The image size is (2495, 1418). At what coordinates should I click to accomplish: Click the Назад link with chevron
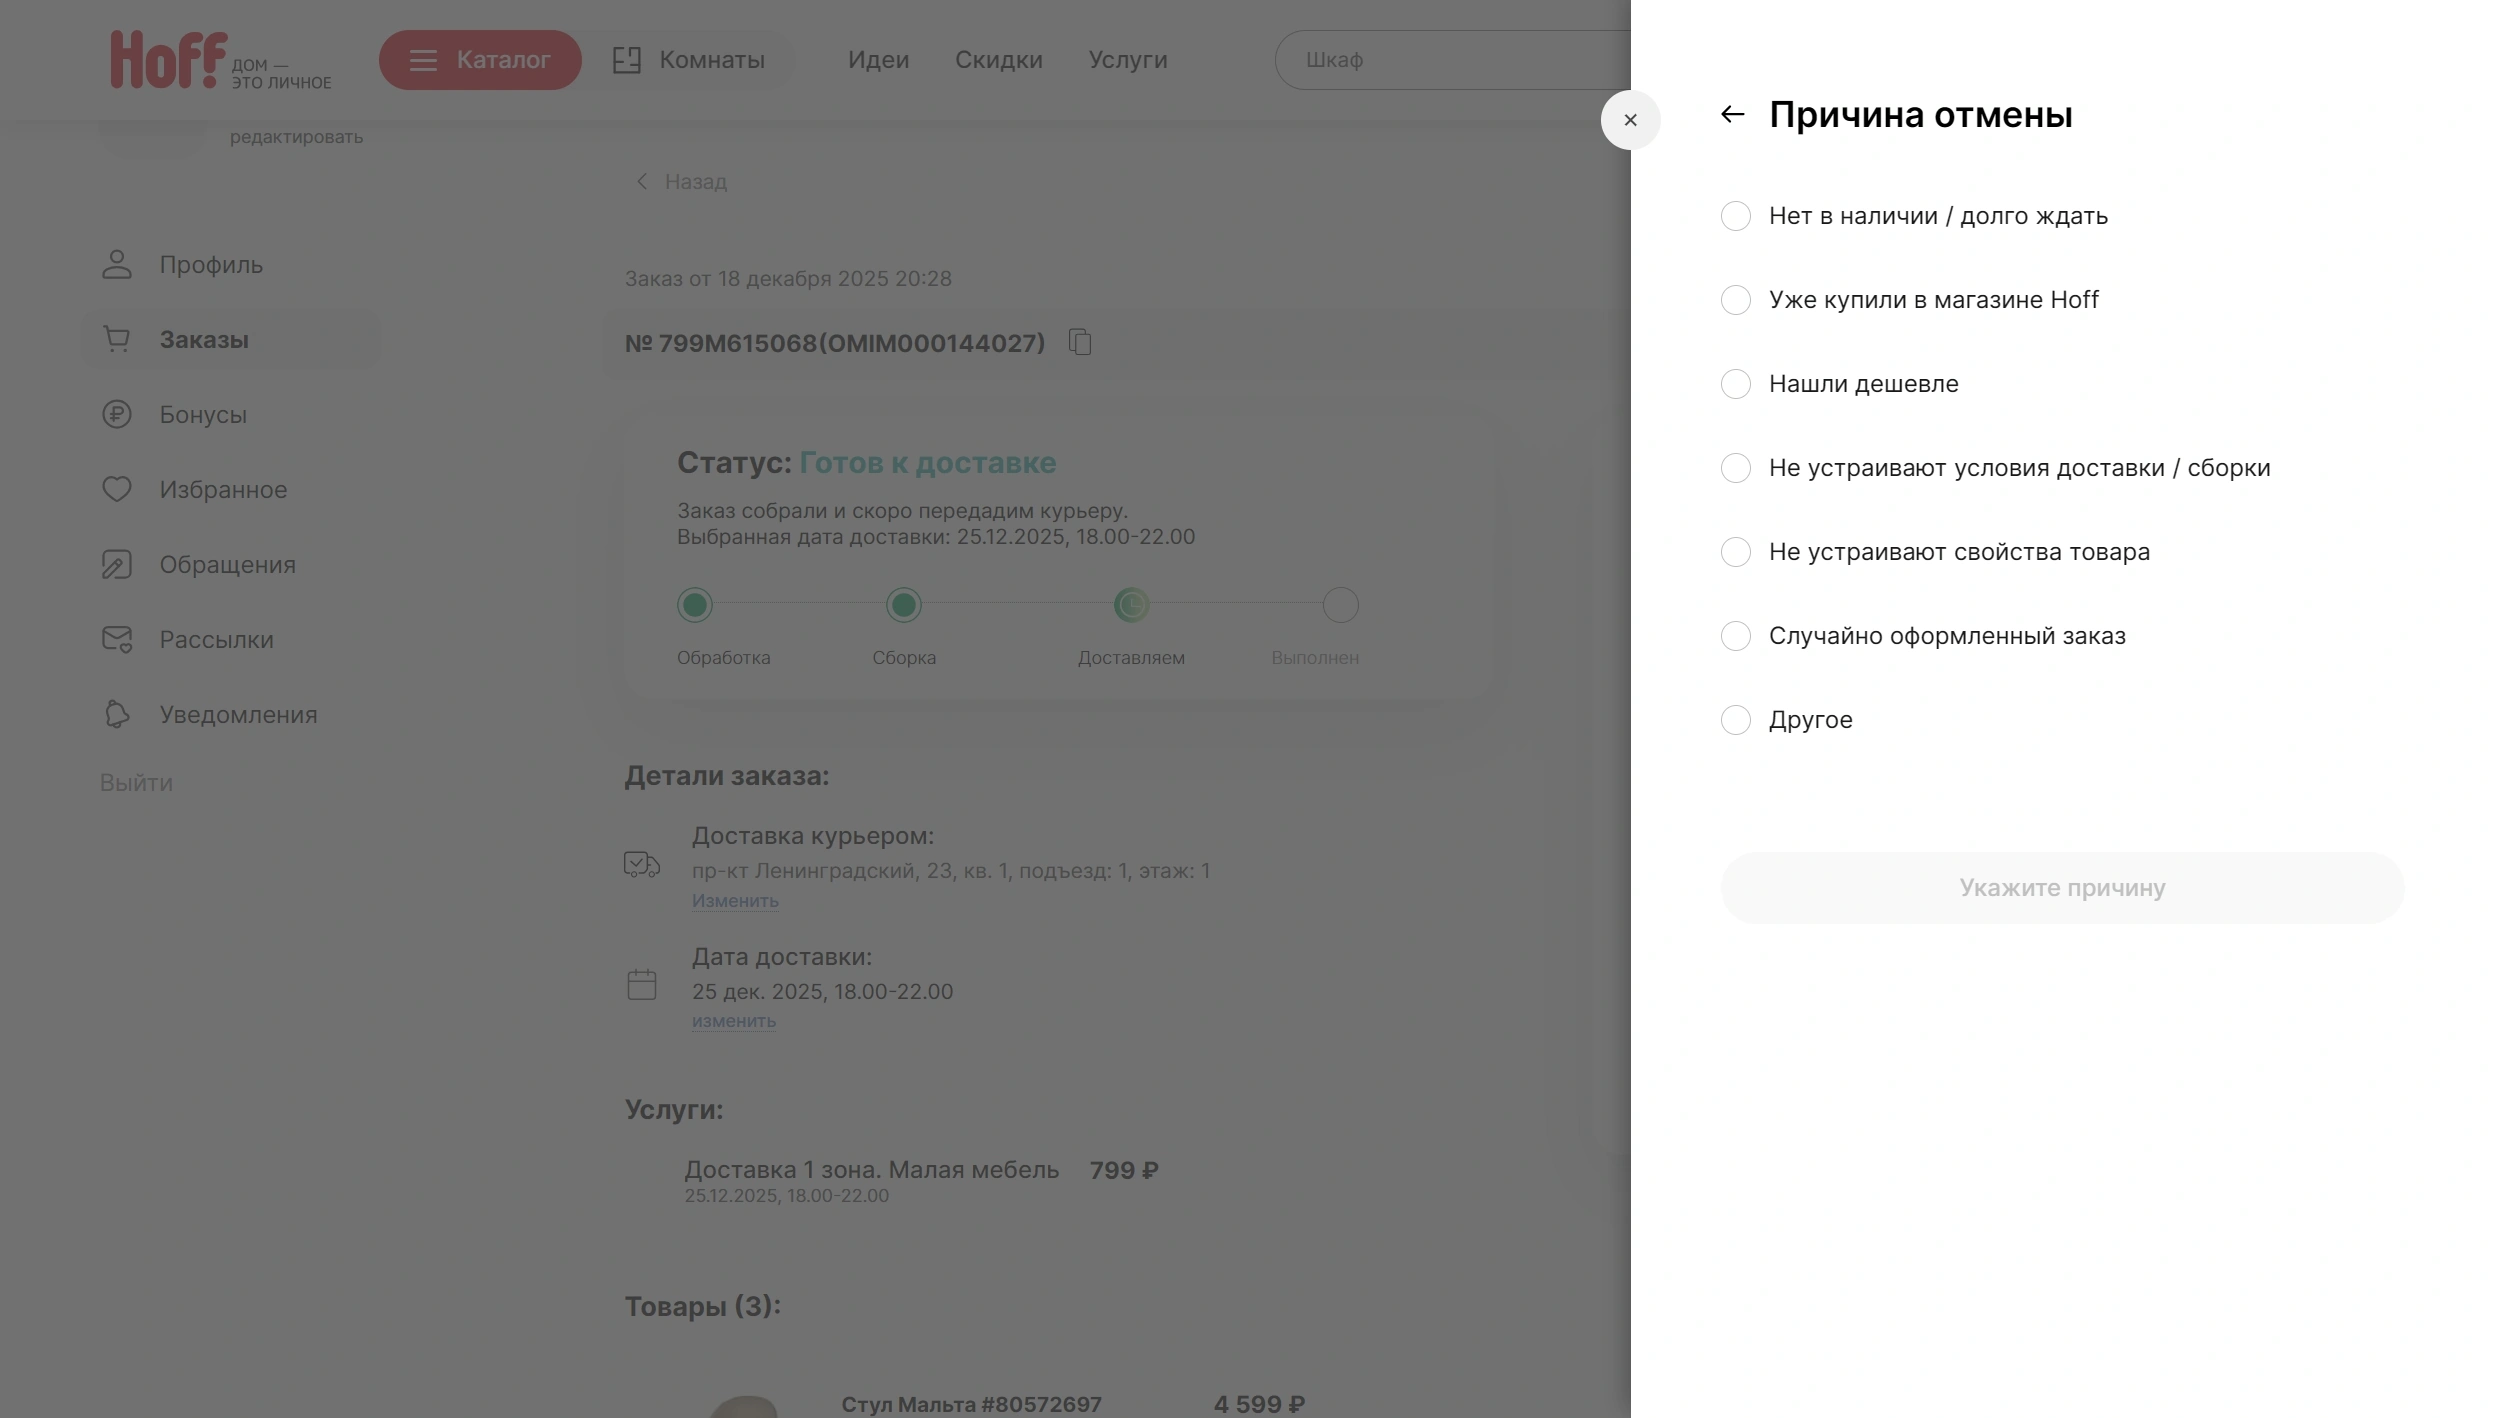681,182
